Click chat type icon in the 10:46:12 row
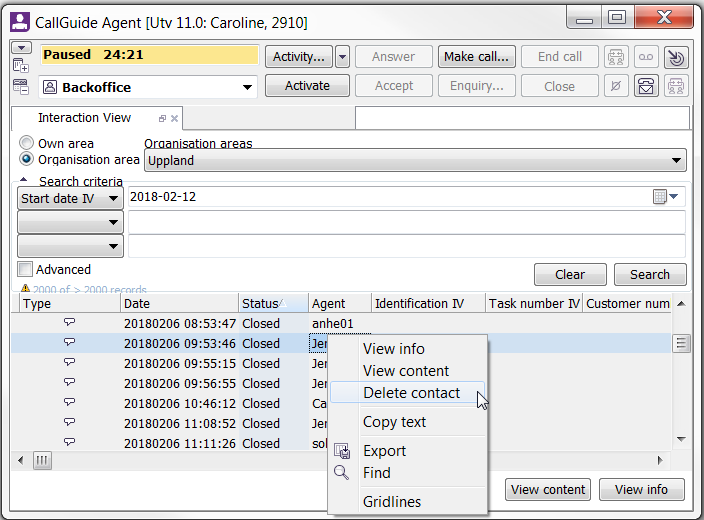704x520 pixels. coord(70,402)
